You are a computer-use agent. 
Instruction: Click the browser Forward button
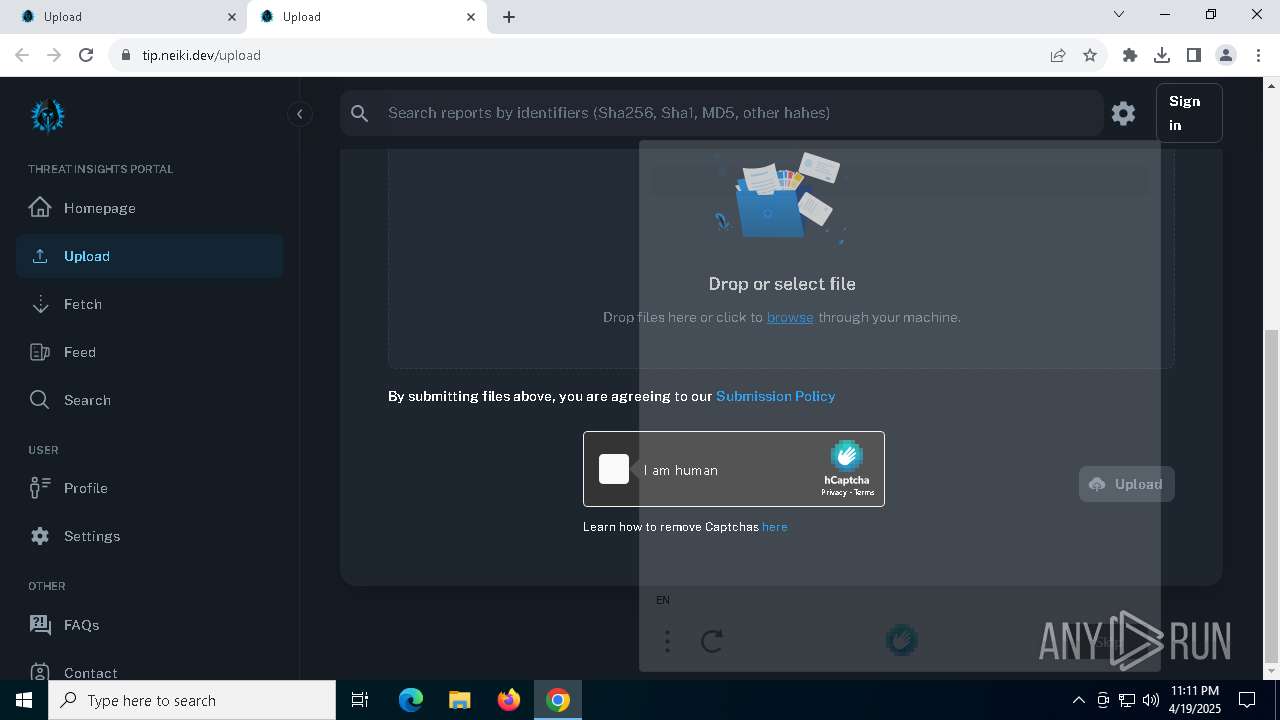(x=54, y=55)
